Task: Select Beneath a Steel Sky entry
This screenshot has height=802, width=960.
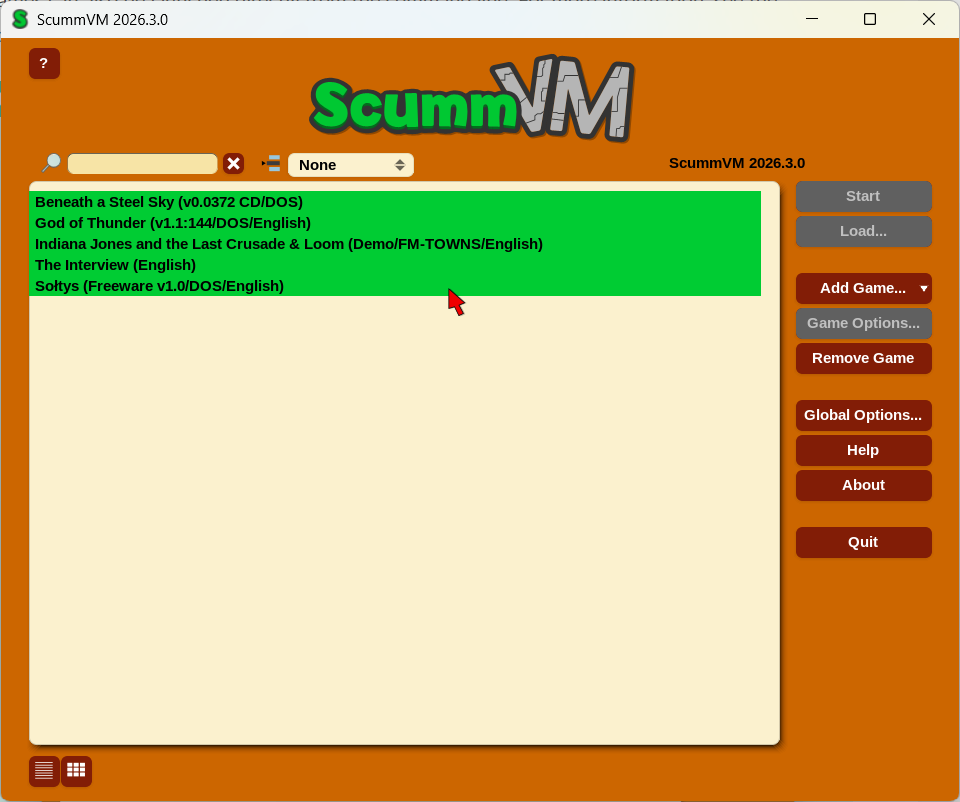Action: click(x=395, y=202)
